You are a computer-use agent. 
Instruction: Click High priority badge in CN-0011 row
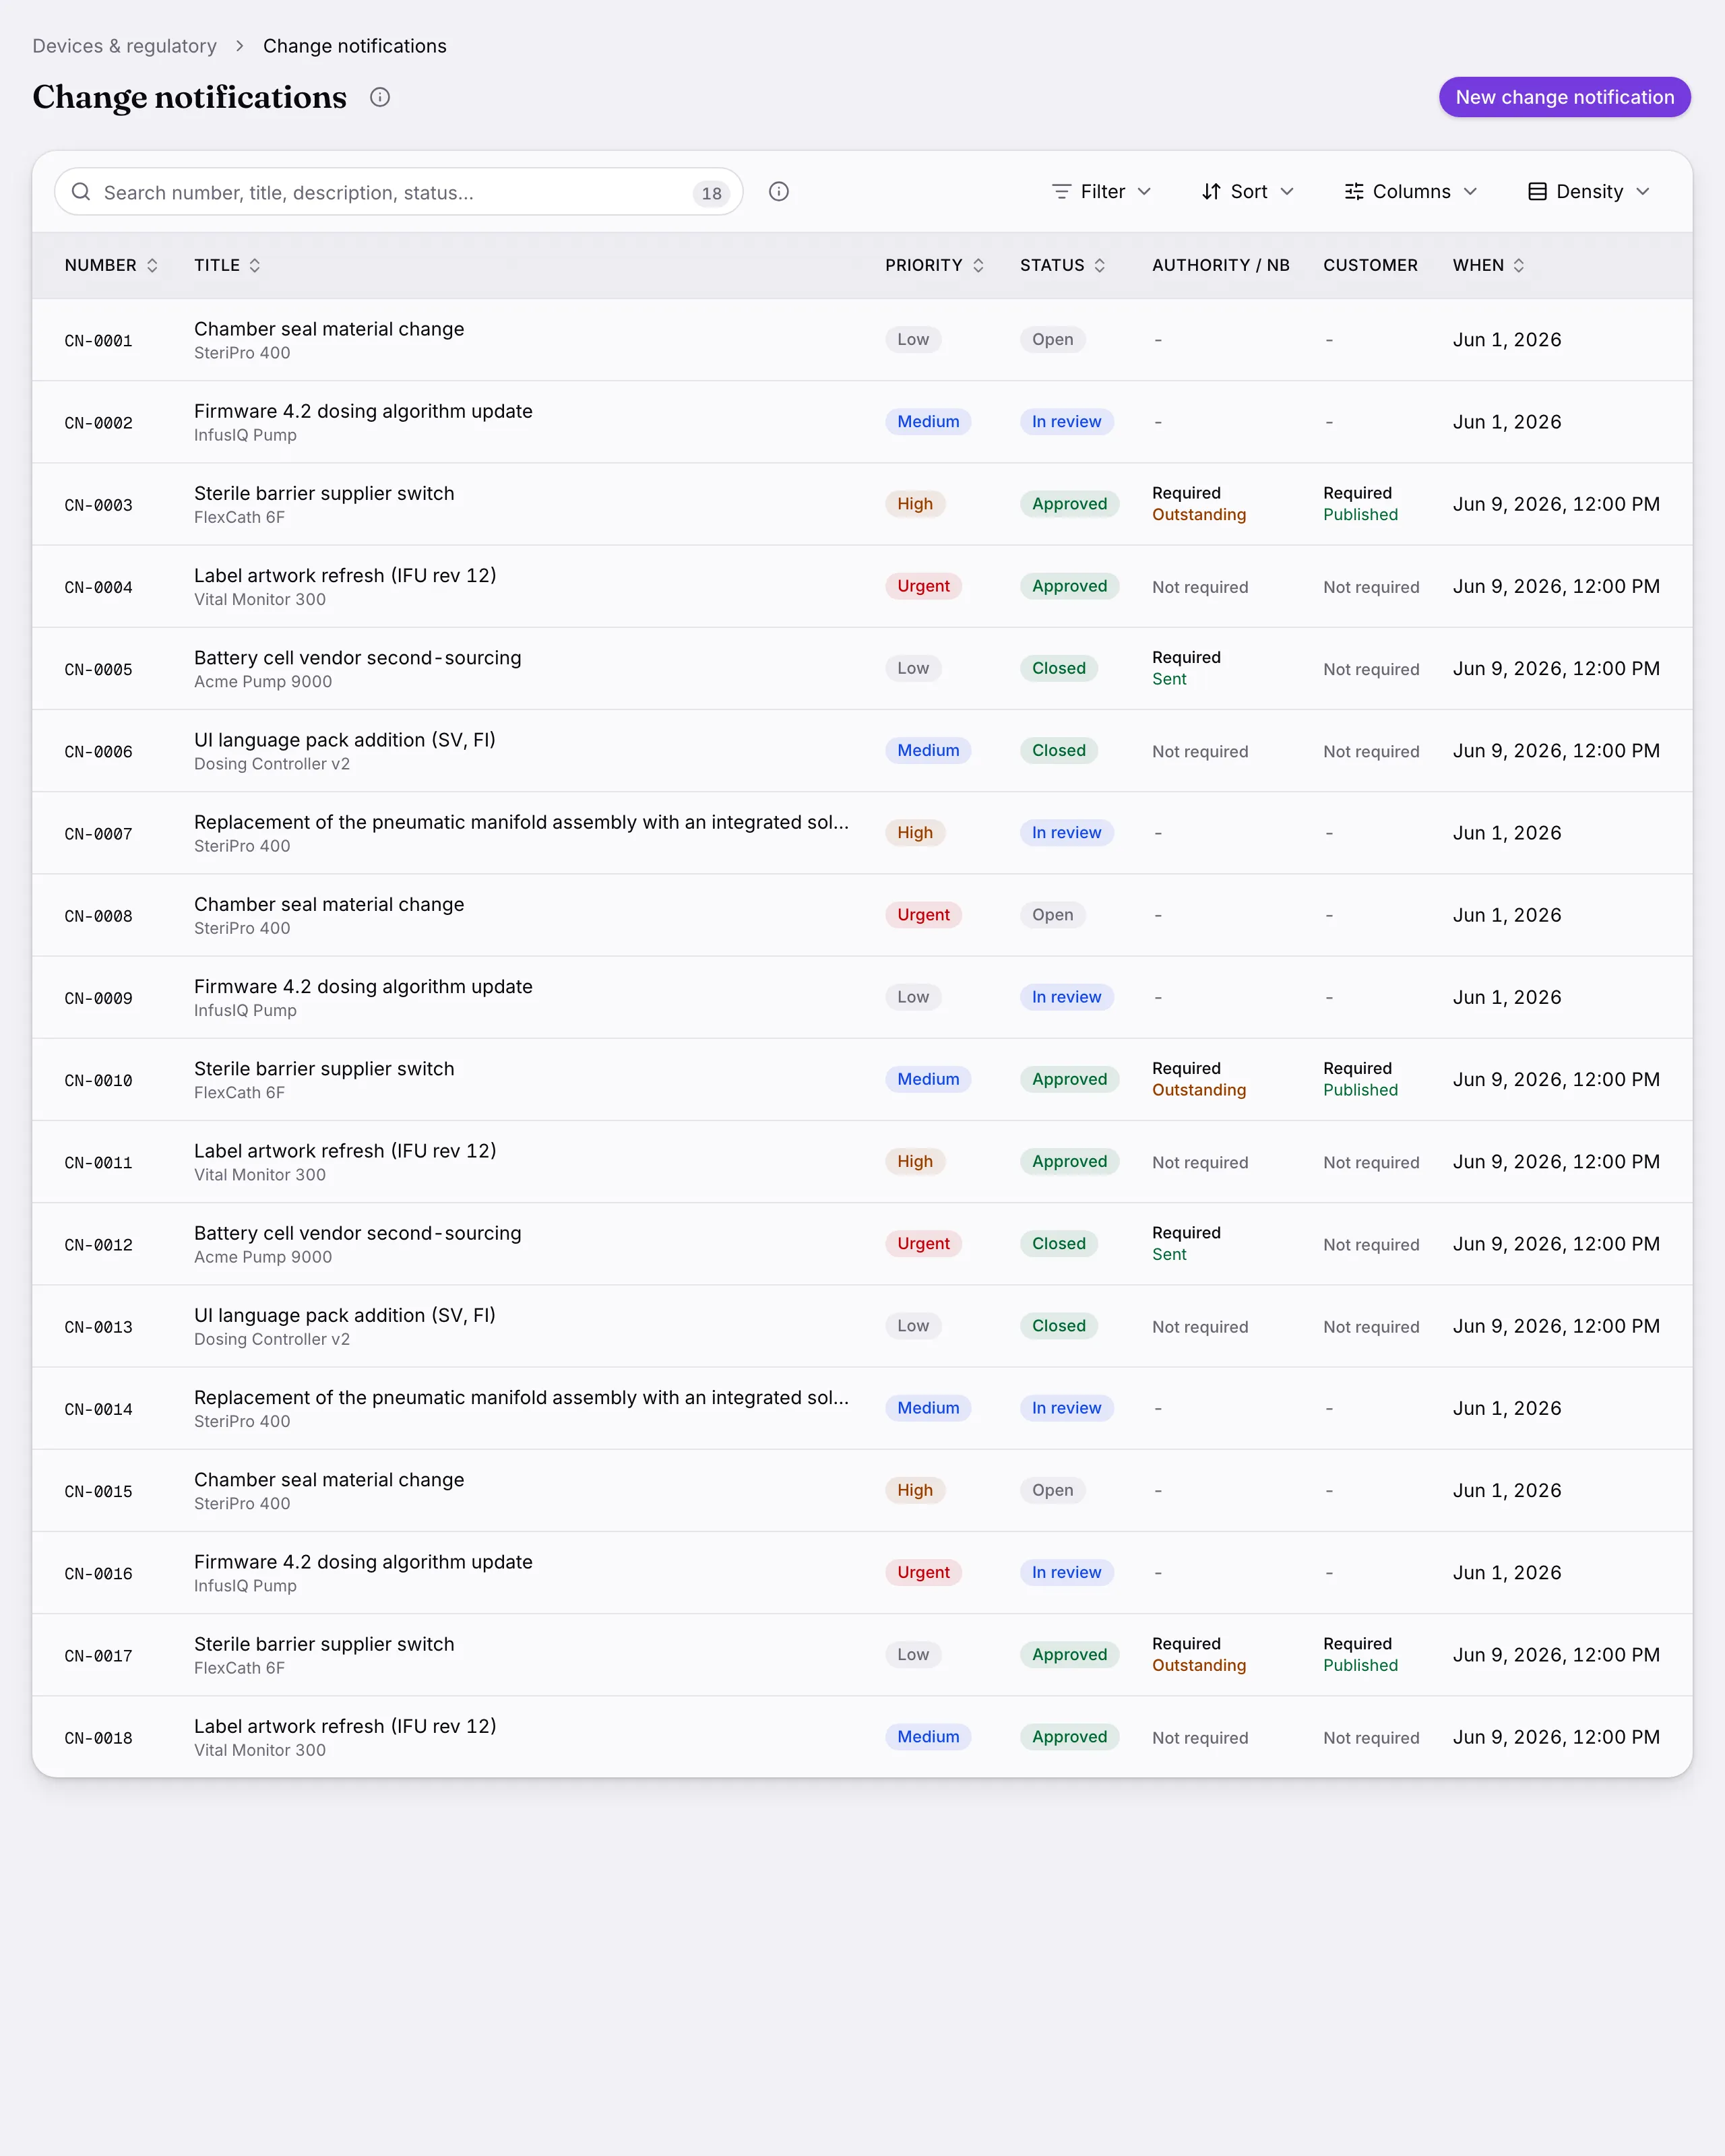point(915,1161)
